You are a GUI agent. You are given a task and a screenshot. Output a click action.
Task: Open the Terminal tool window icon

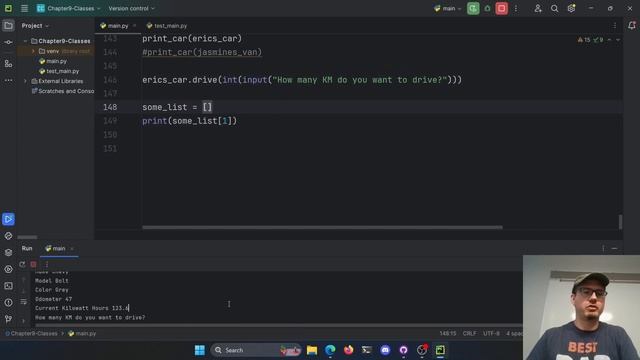(8, 286)
